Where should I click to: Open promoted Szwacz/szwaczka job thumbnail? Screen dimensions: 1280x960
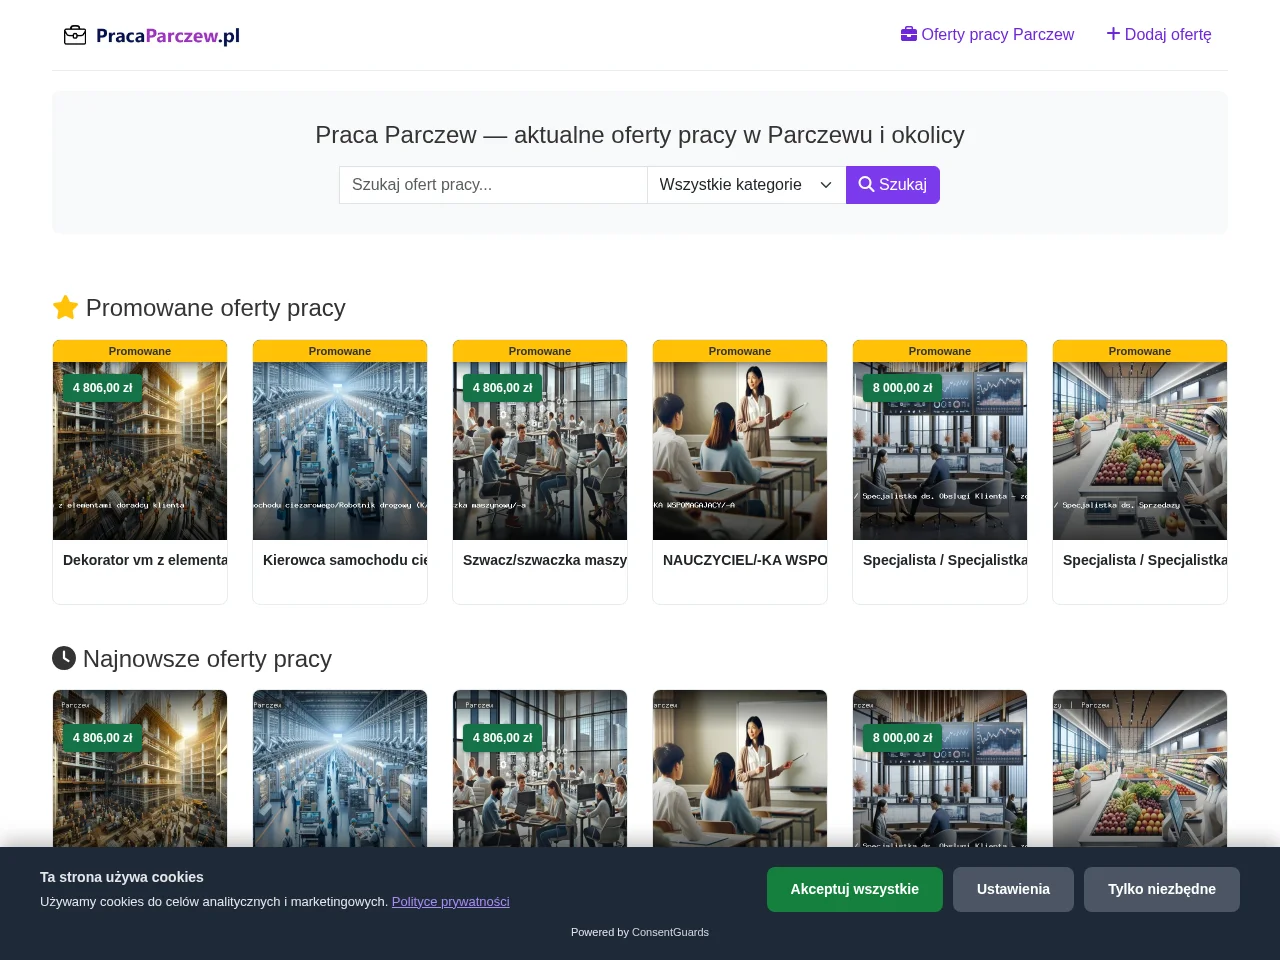[x=540, y=451]
